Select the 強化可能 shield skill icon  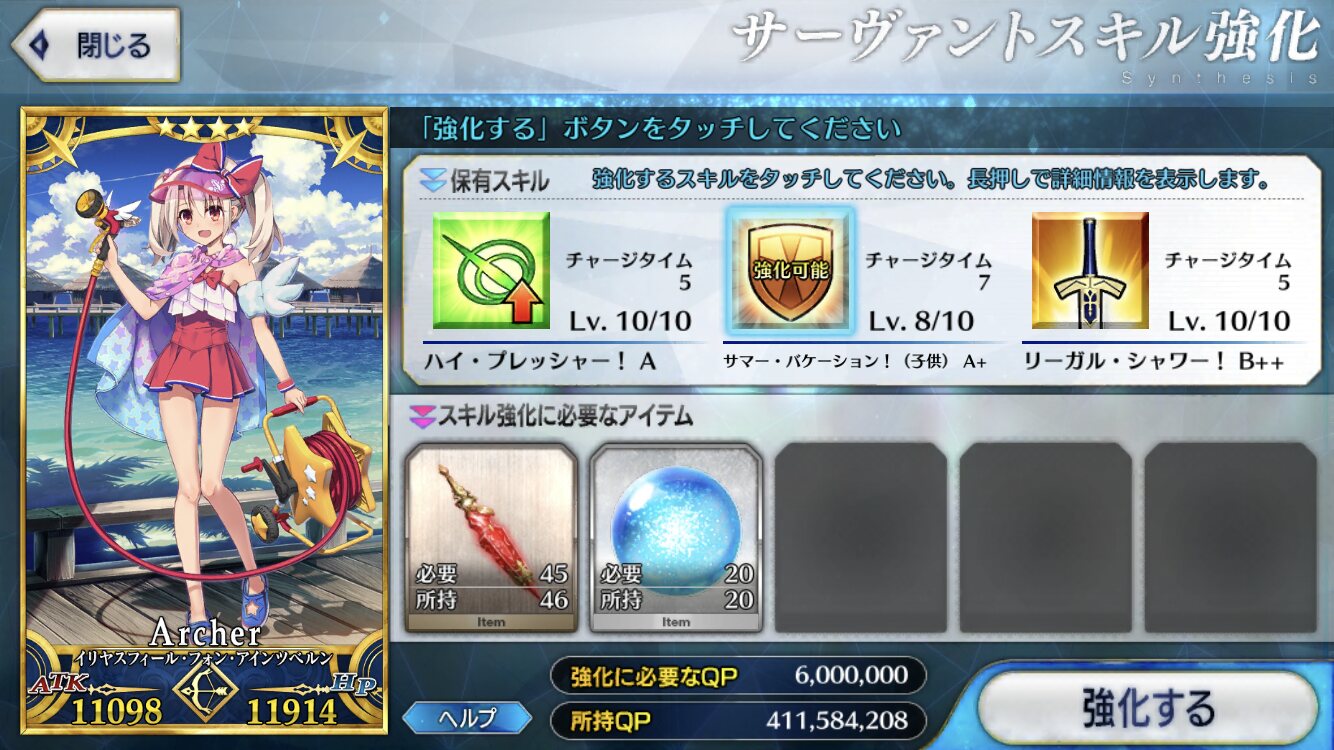tap(790, 270)
